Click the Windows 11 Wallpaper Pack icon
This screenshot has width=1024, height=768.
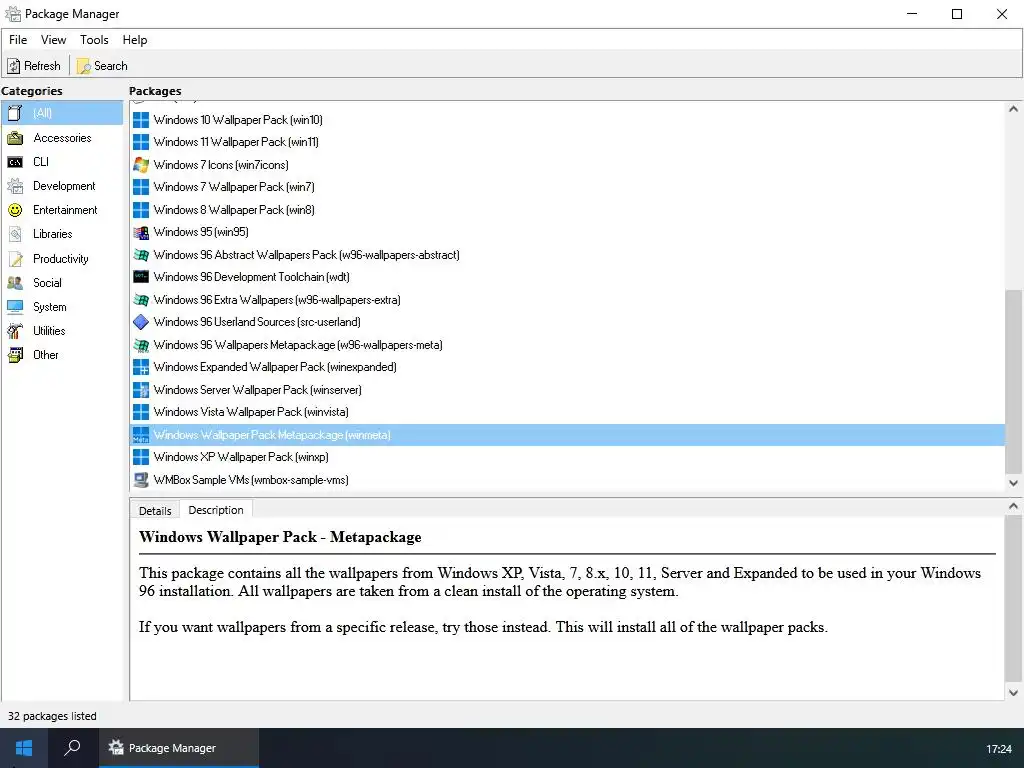tap(140, 142)
